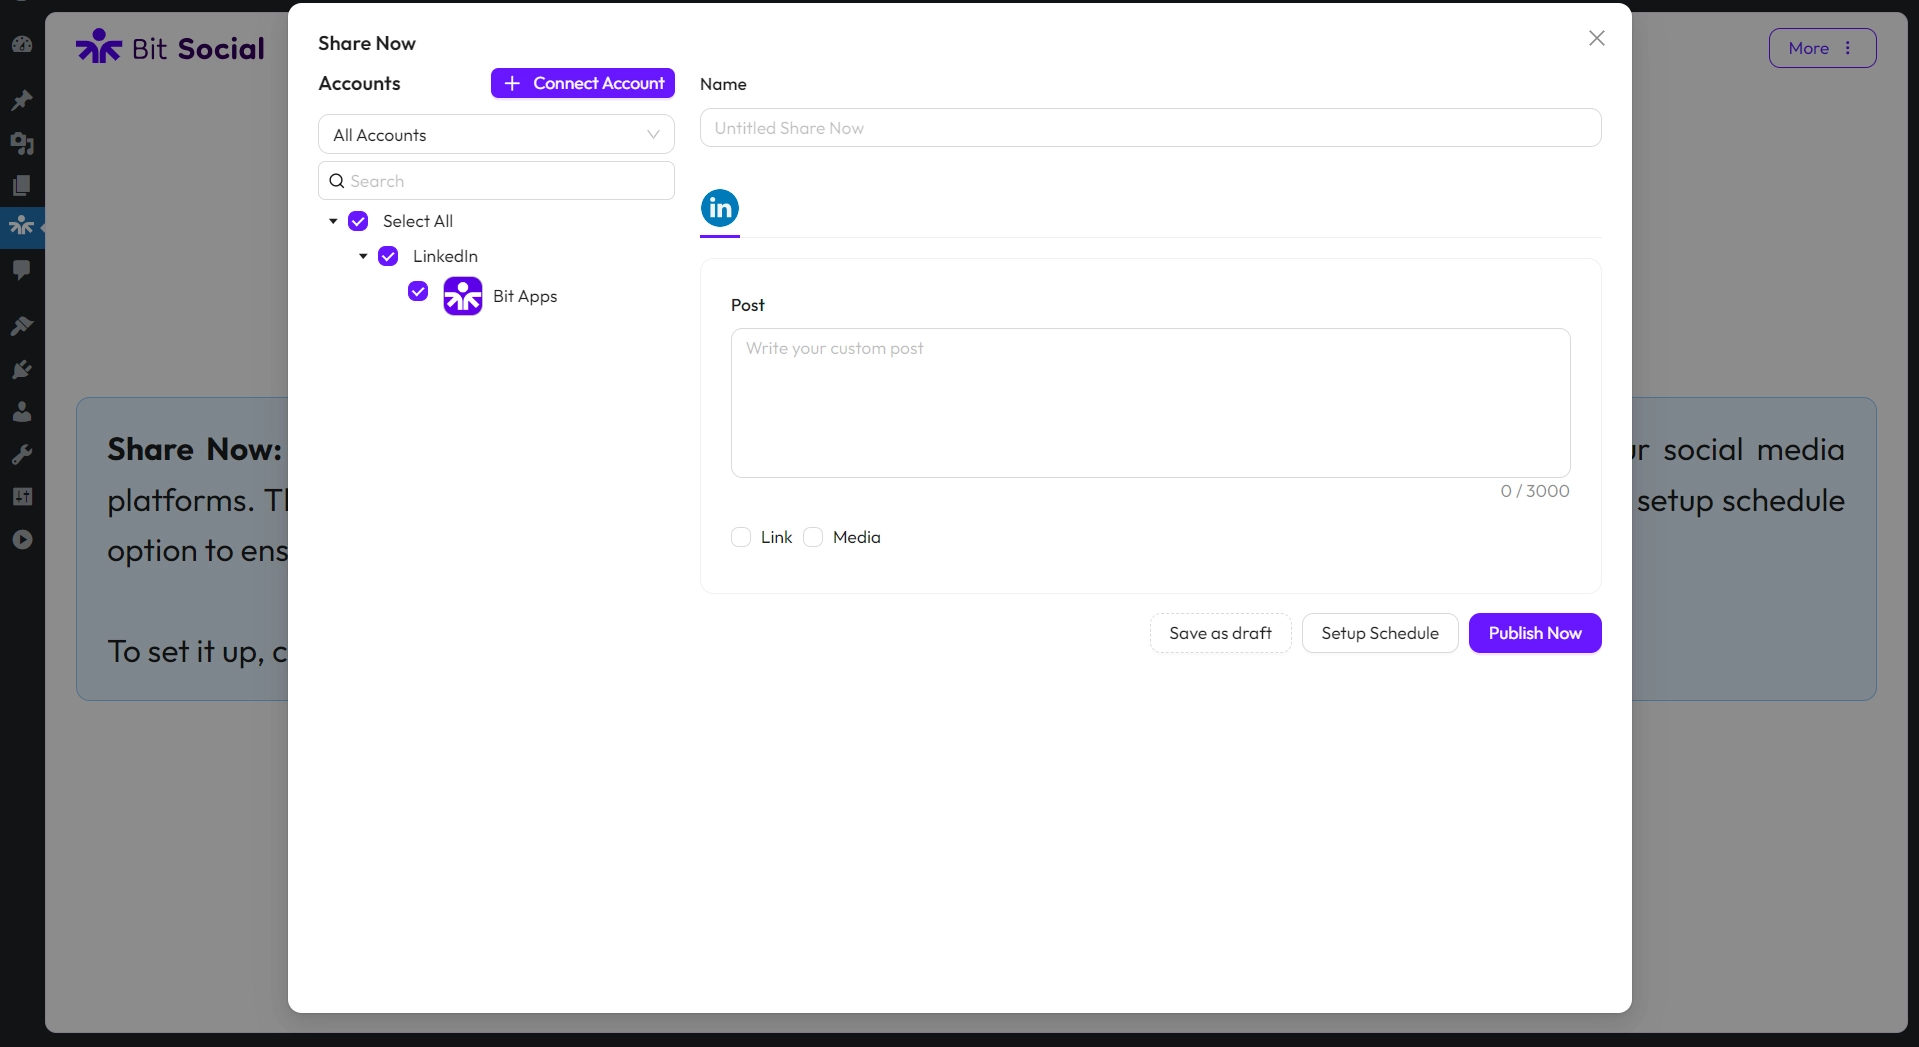Uncheck the Select All checkbox
1919x1047 pixels.
(358, 221)
